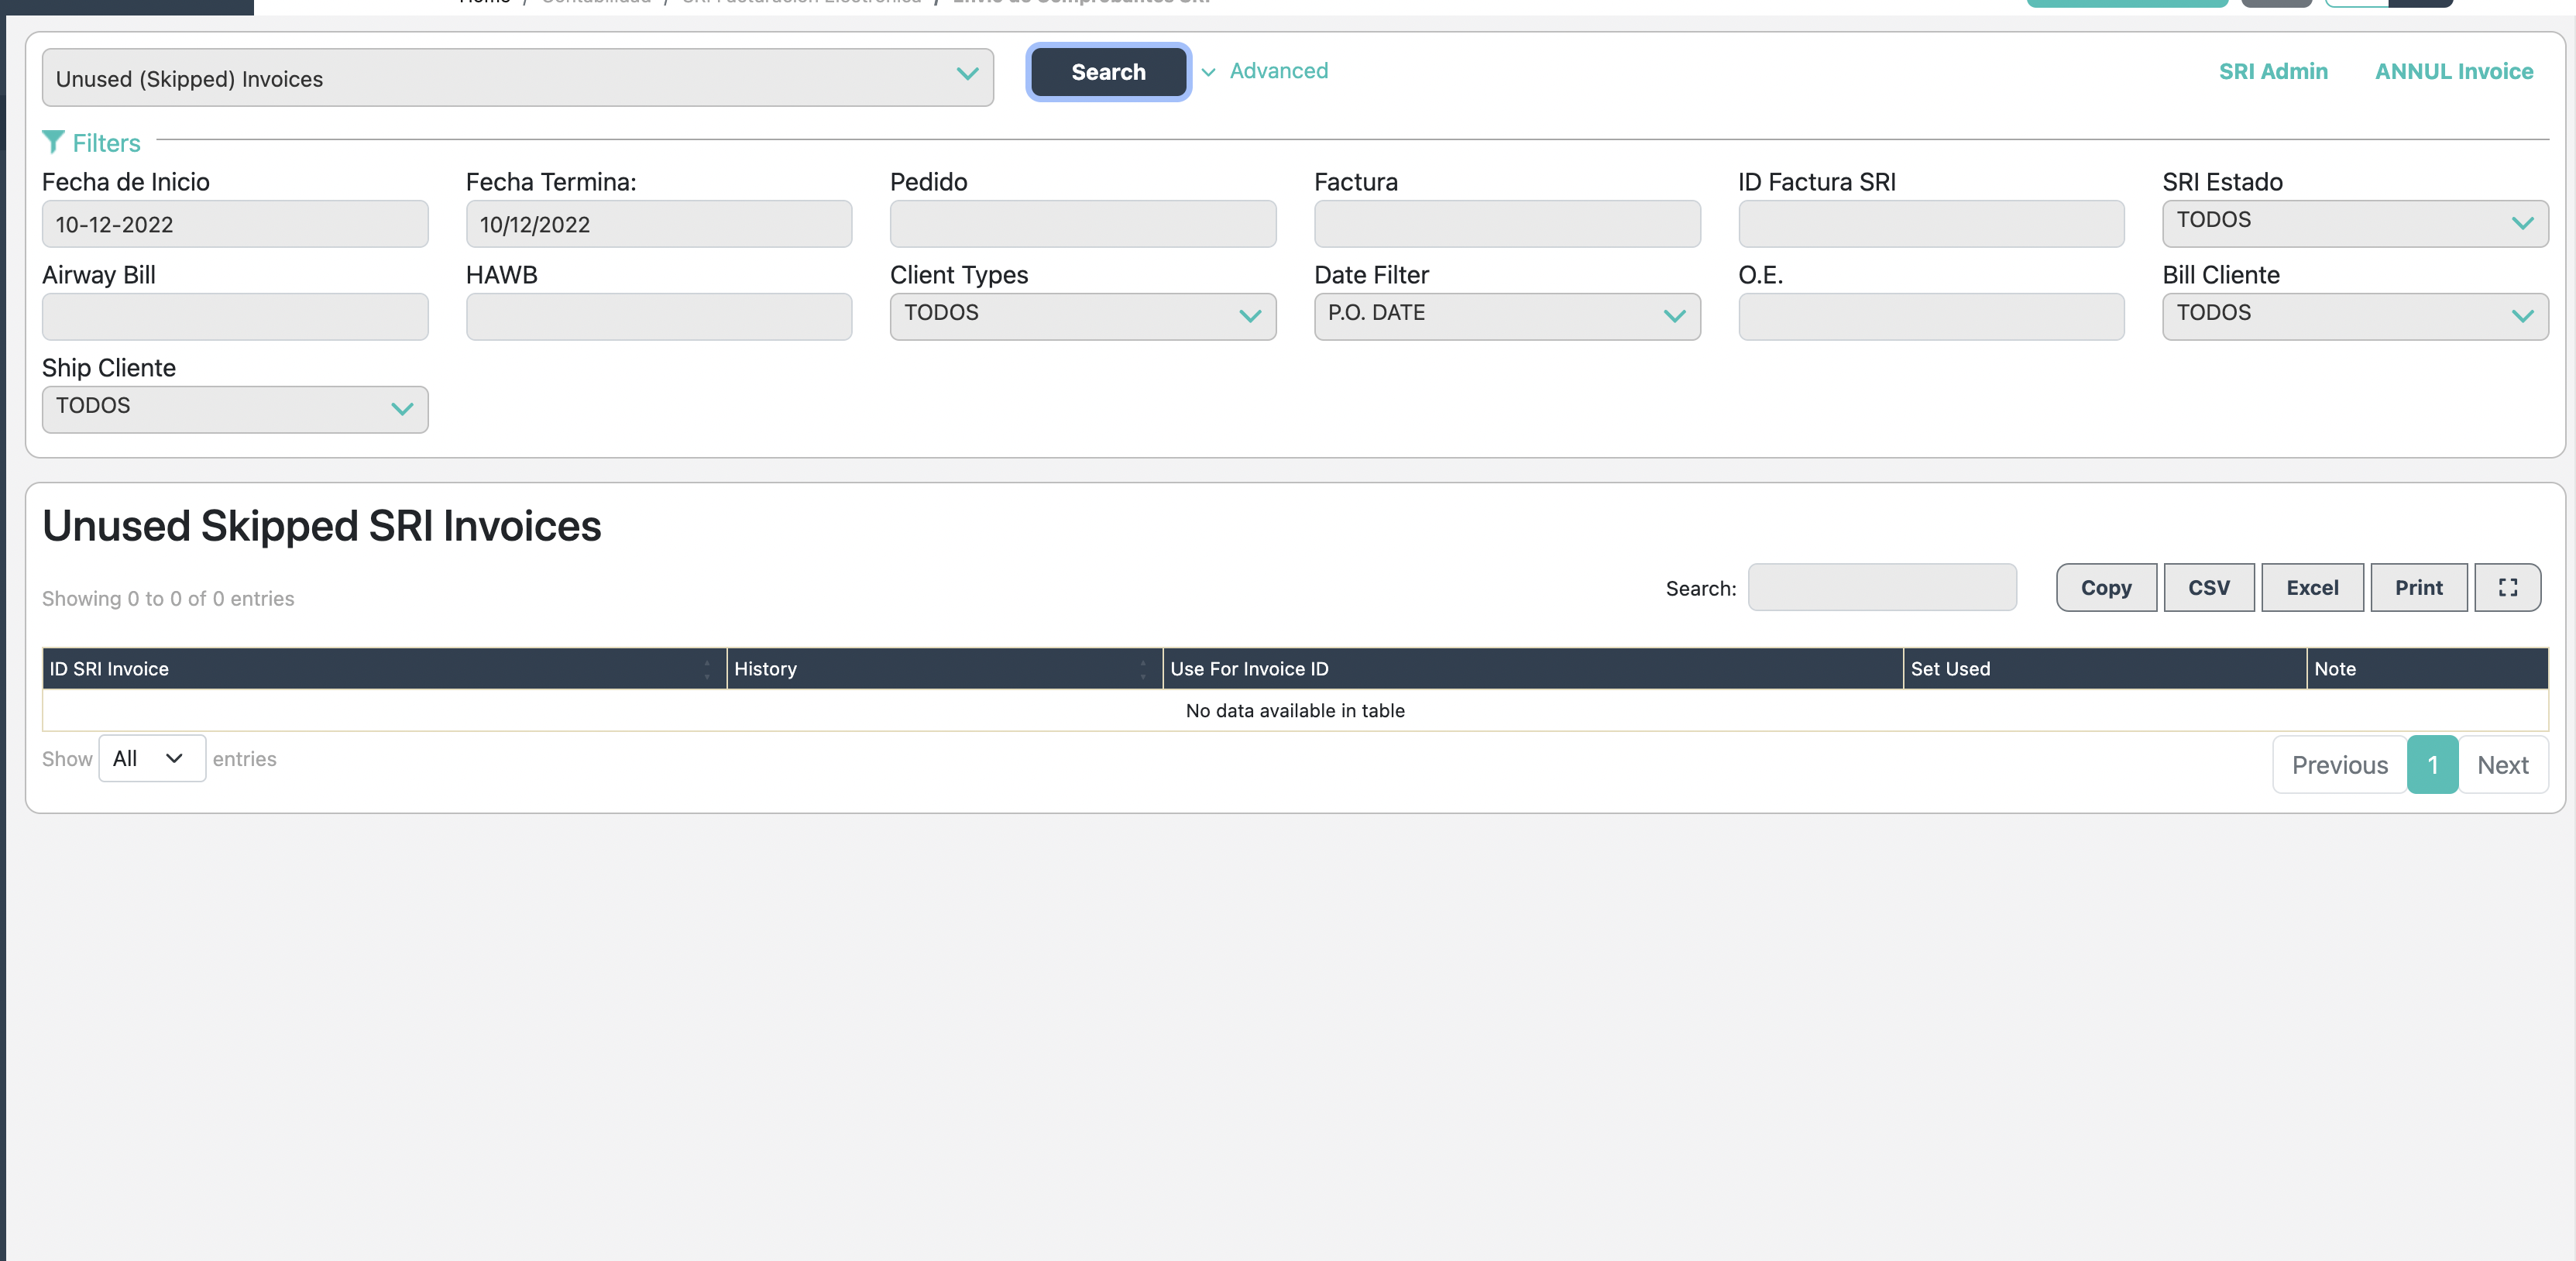Sort by ID SRI Invoice column arrows
Viewport: 2576px width, 1261px height.
(707, 669)
